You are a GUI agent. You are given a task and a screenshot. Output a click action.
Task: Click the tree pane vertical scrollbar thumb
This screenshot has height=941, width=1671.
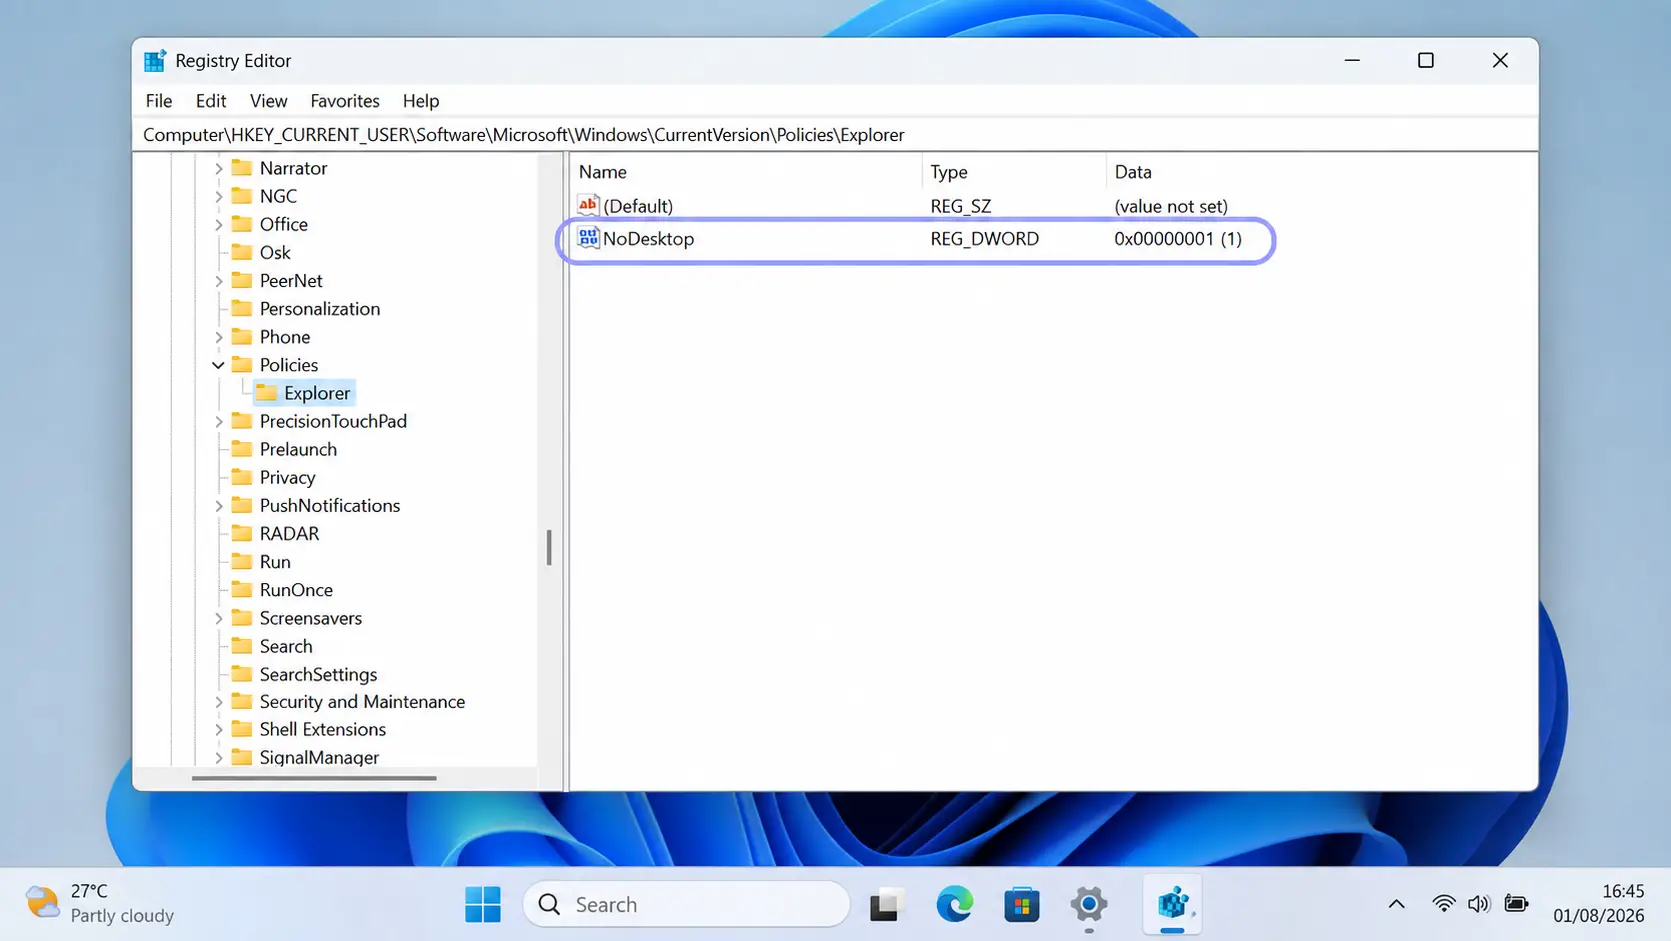coord(549,547)
